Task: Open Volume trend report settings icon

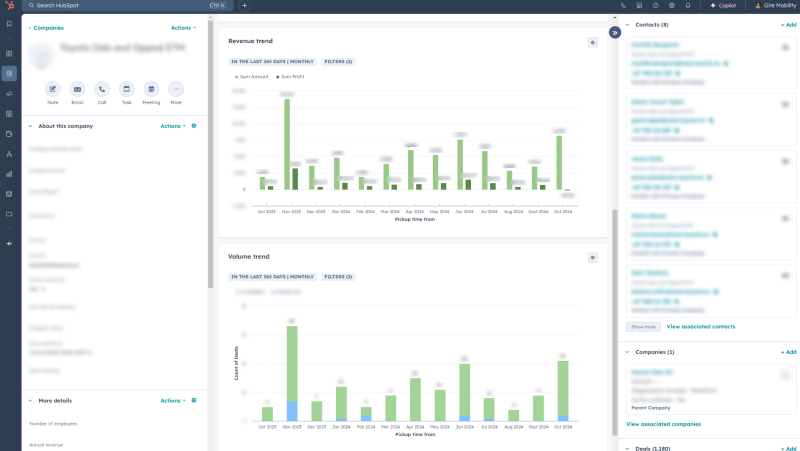Action: click(592, 258)
